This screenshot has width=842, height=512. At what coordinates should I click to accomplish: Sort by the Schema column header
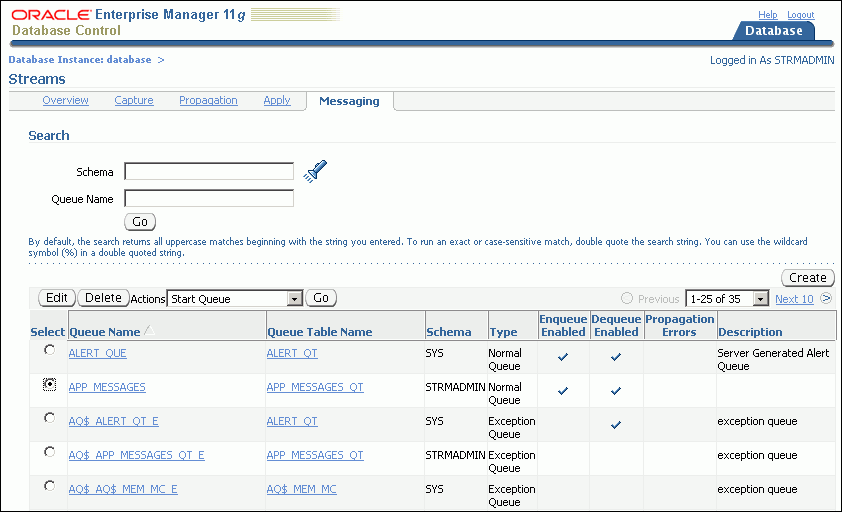(x=448, y=332)
